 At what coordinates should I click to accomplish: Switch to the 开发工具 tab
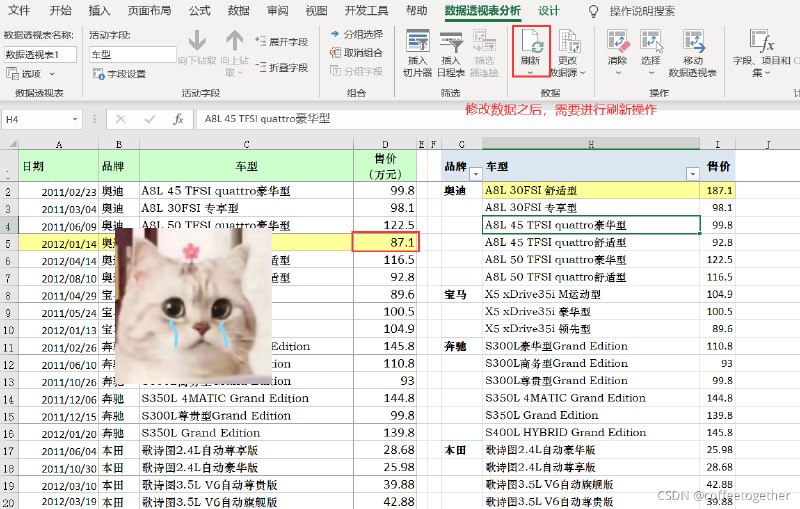[366, 11]
